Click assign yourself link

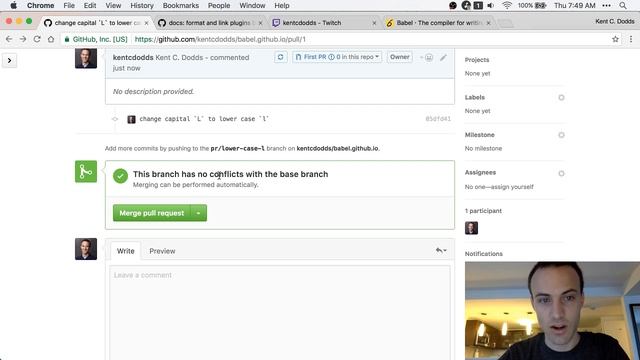pyautogui.click(x=513, y=187)
